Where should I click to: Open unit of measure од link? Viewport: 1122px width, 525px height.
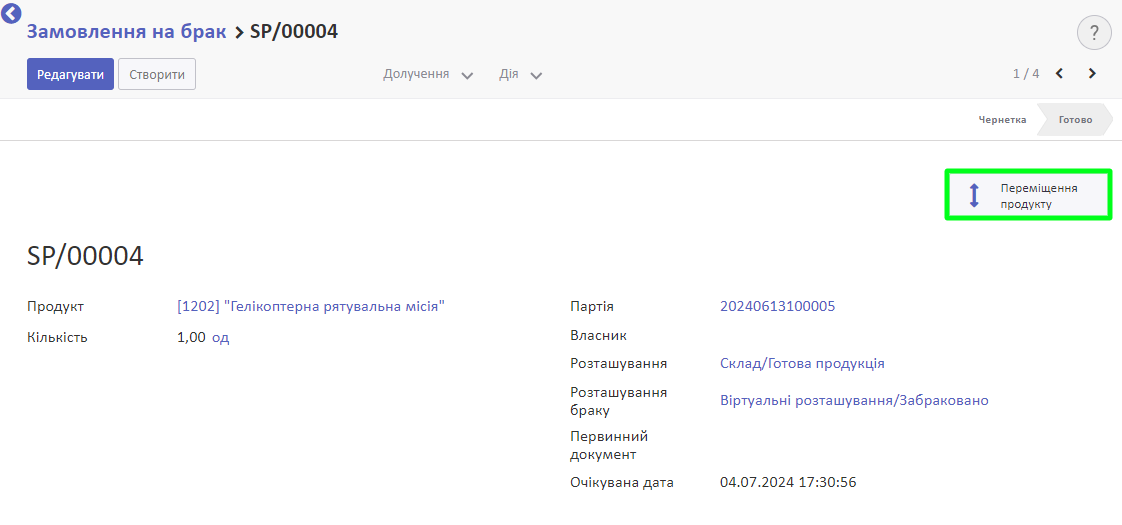(220, 338)
